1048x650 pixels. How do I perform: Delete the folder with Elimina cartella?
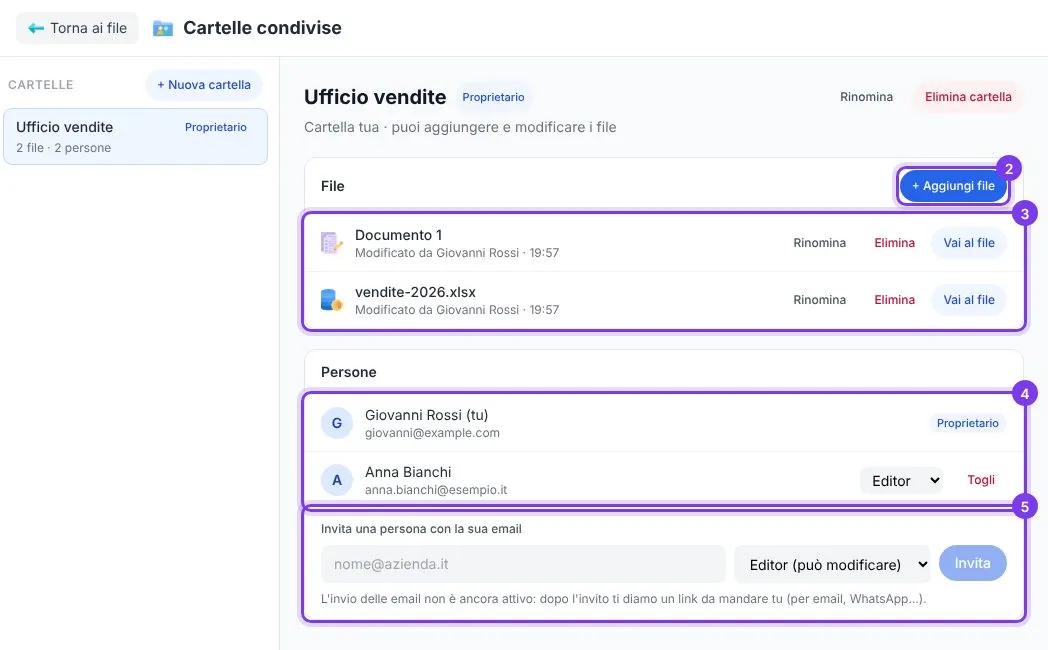pyautogui.click(x=968, y=97)
